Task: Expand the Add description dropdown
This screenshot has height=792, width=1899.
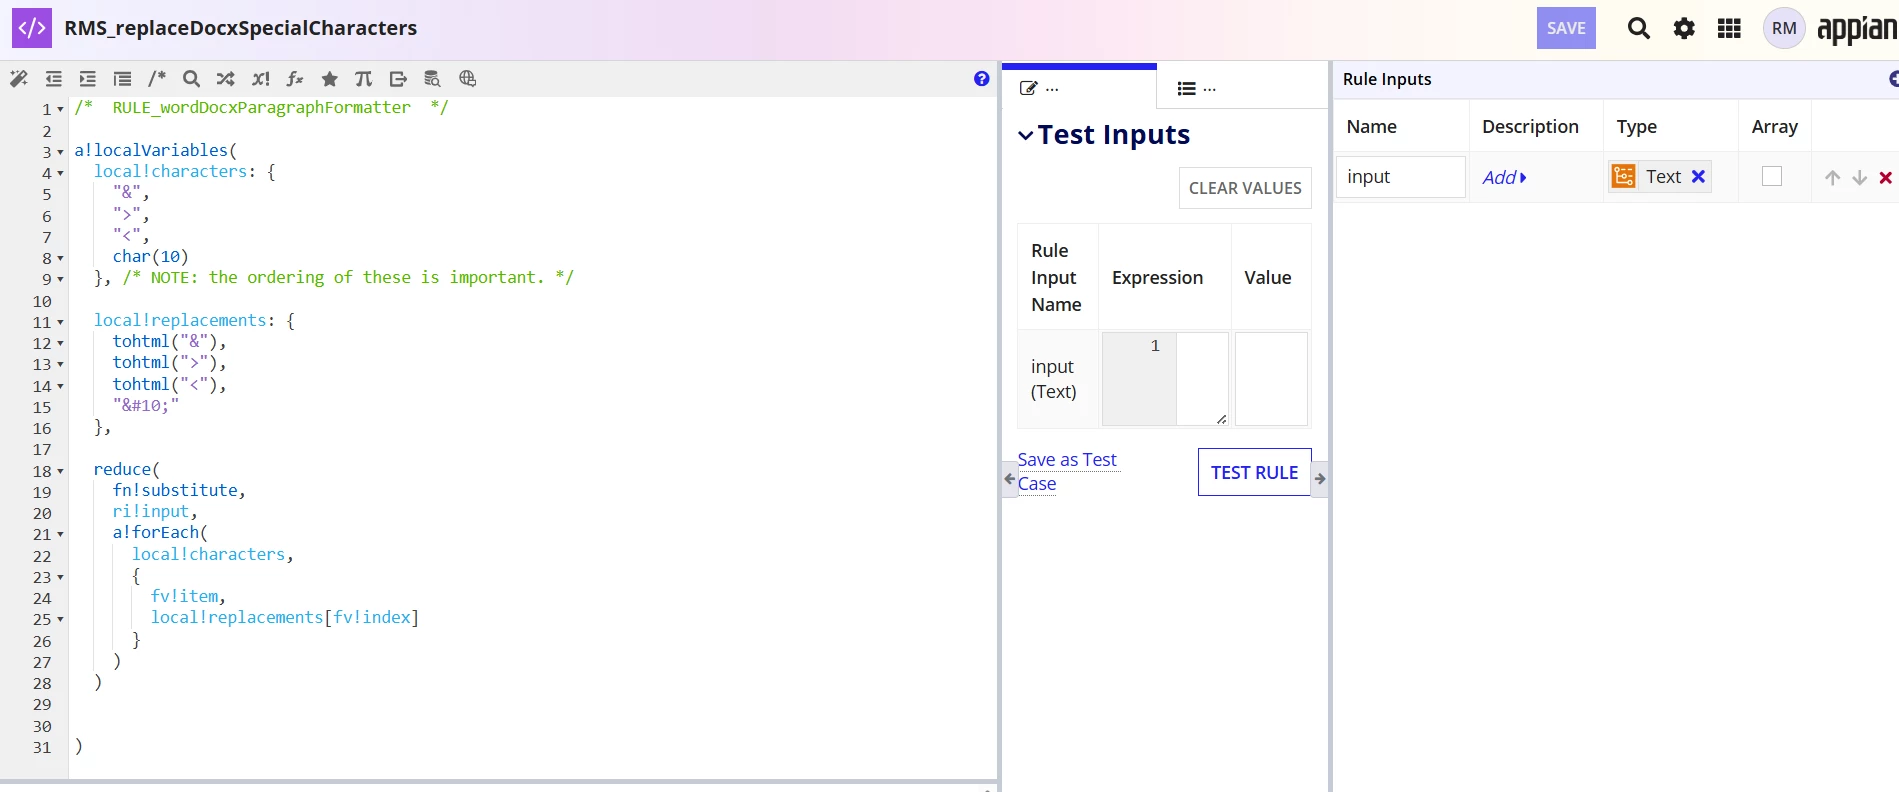Action: (x=1504, y=177)
